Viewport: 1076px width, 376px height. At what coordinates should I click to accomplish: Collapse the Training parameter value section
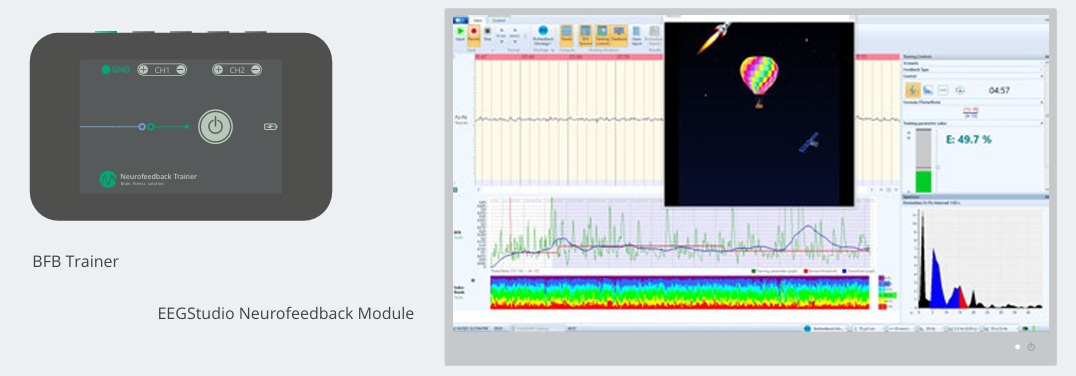click(973, 123)
